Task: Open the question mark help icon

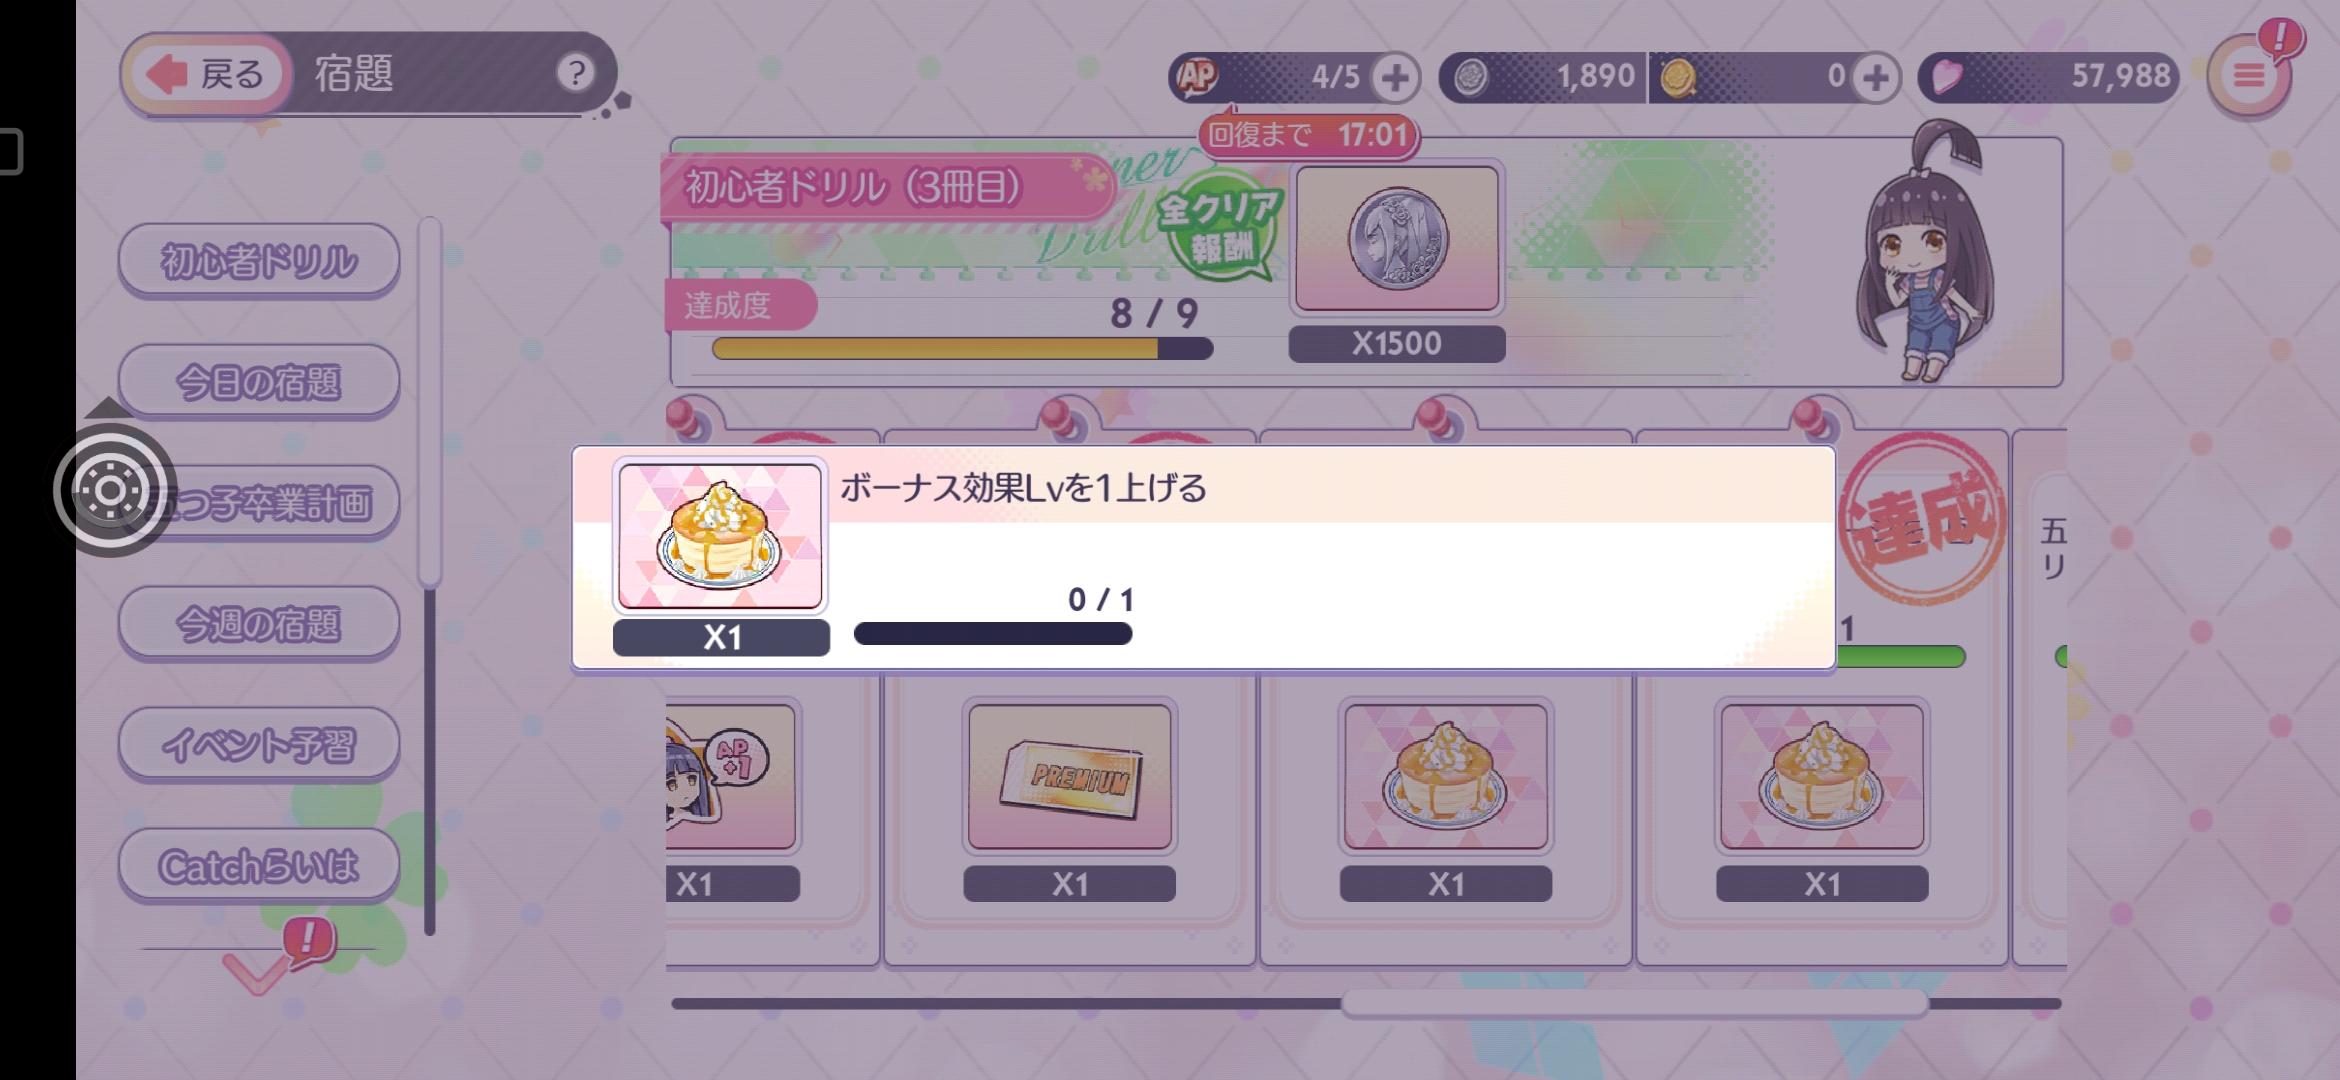Action: pos(575,73)
